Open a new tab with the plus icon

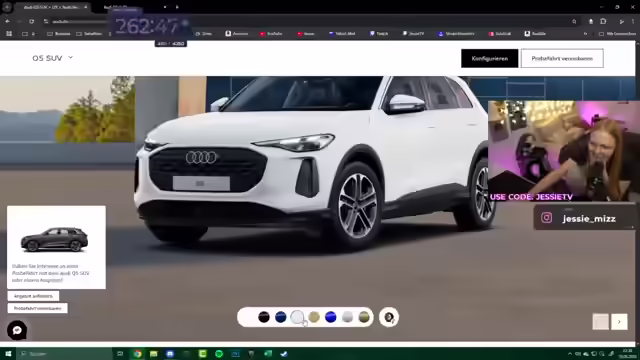click(x=177, y=7)
